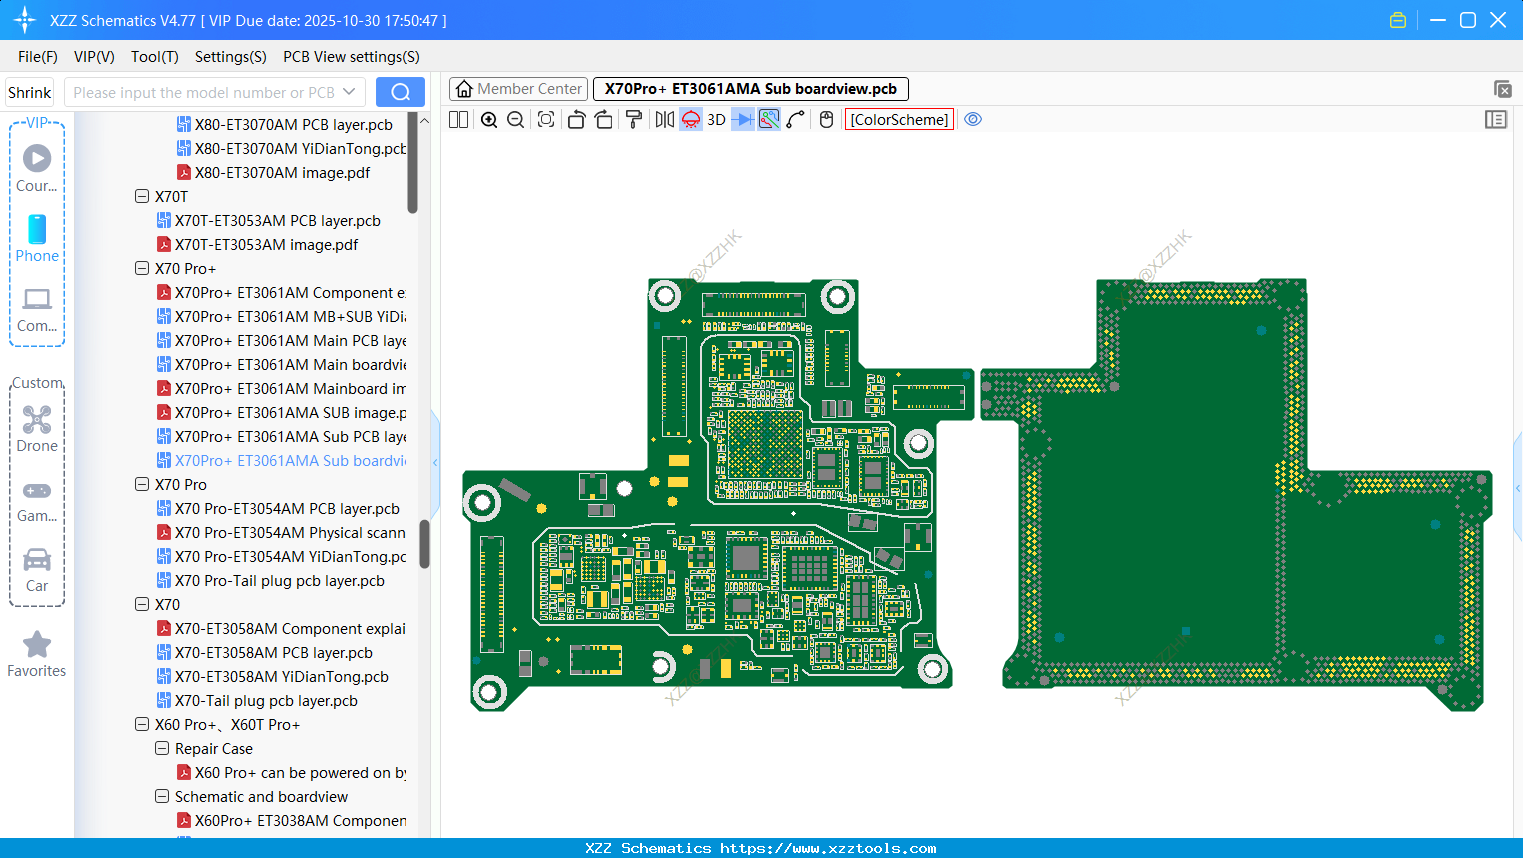Open the model number dropdown arrow
Image resolution: width=1523 pixels, height=858 pixels.
pos(349,92)
